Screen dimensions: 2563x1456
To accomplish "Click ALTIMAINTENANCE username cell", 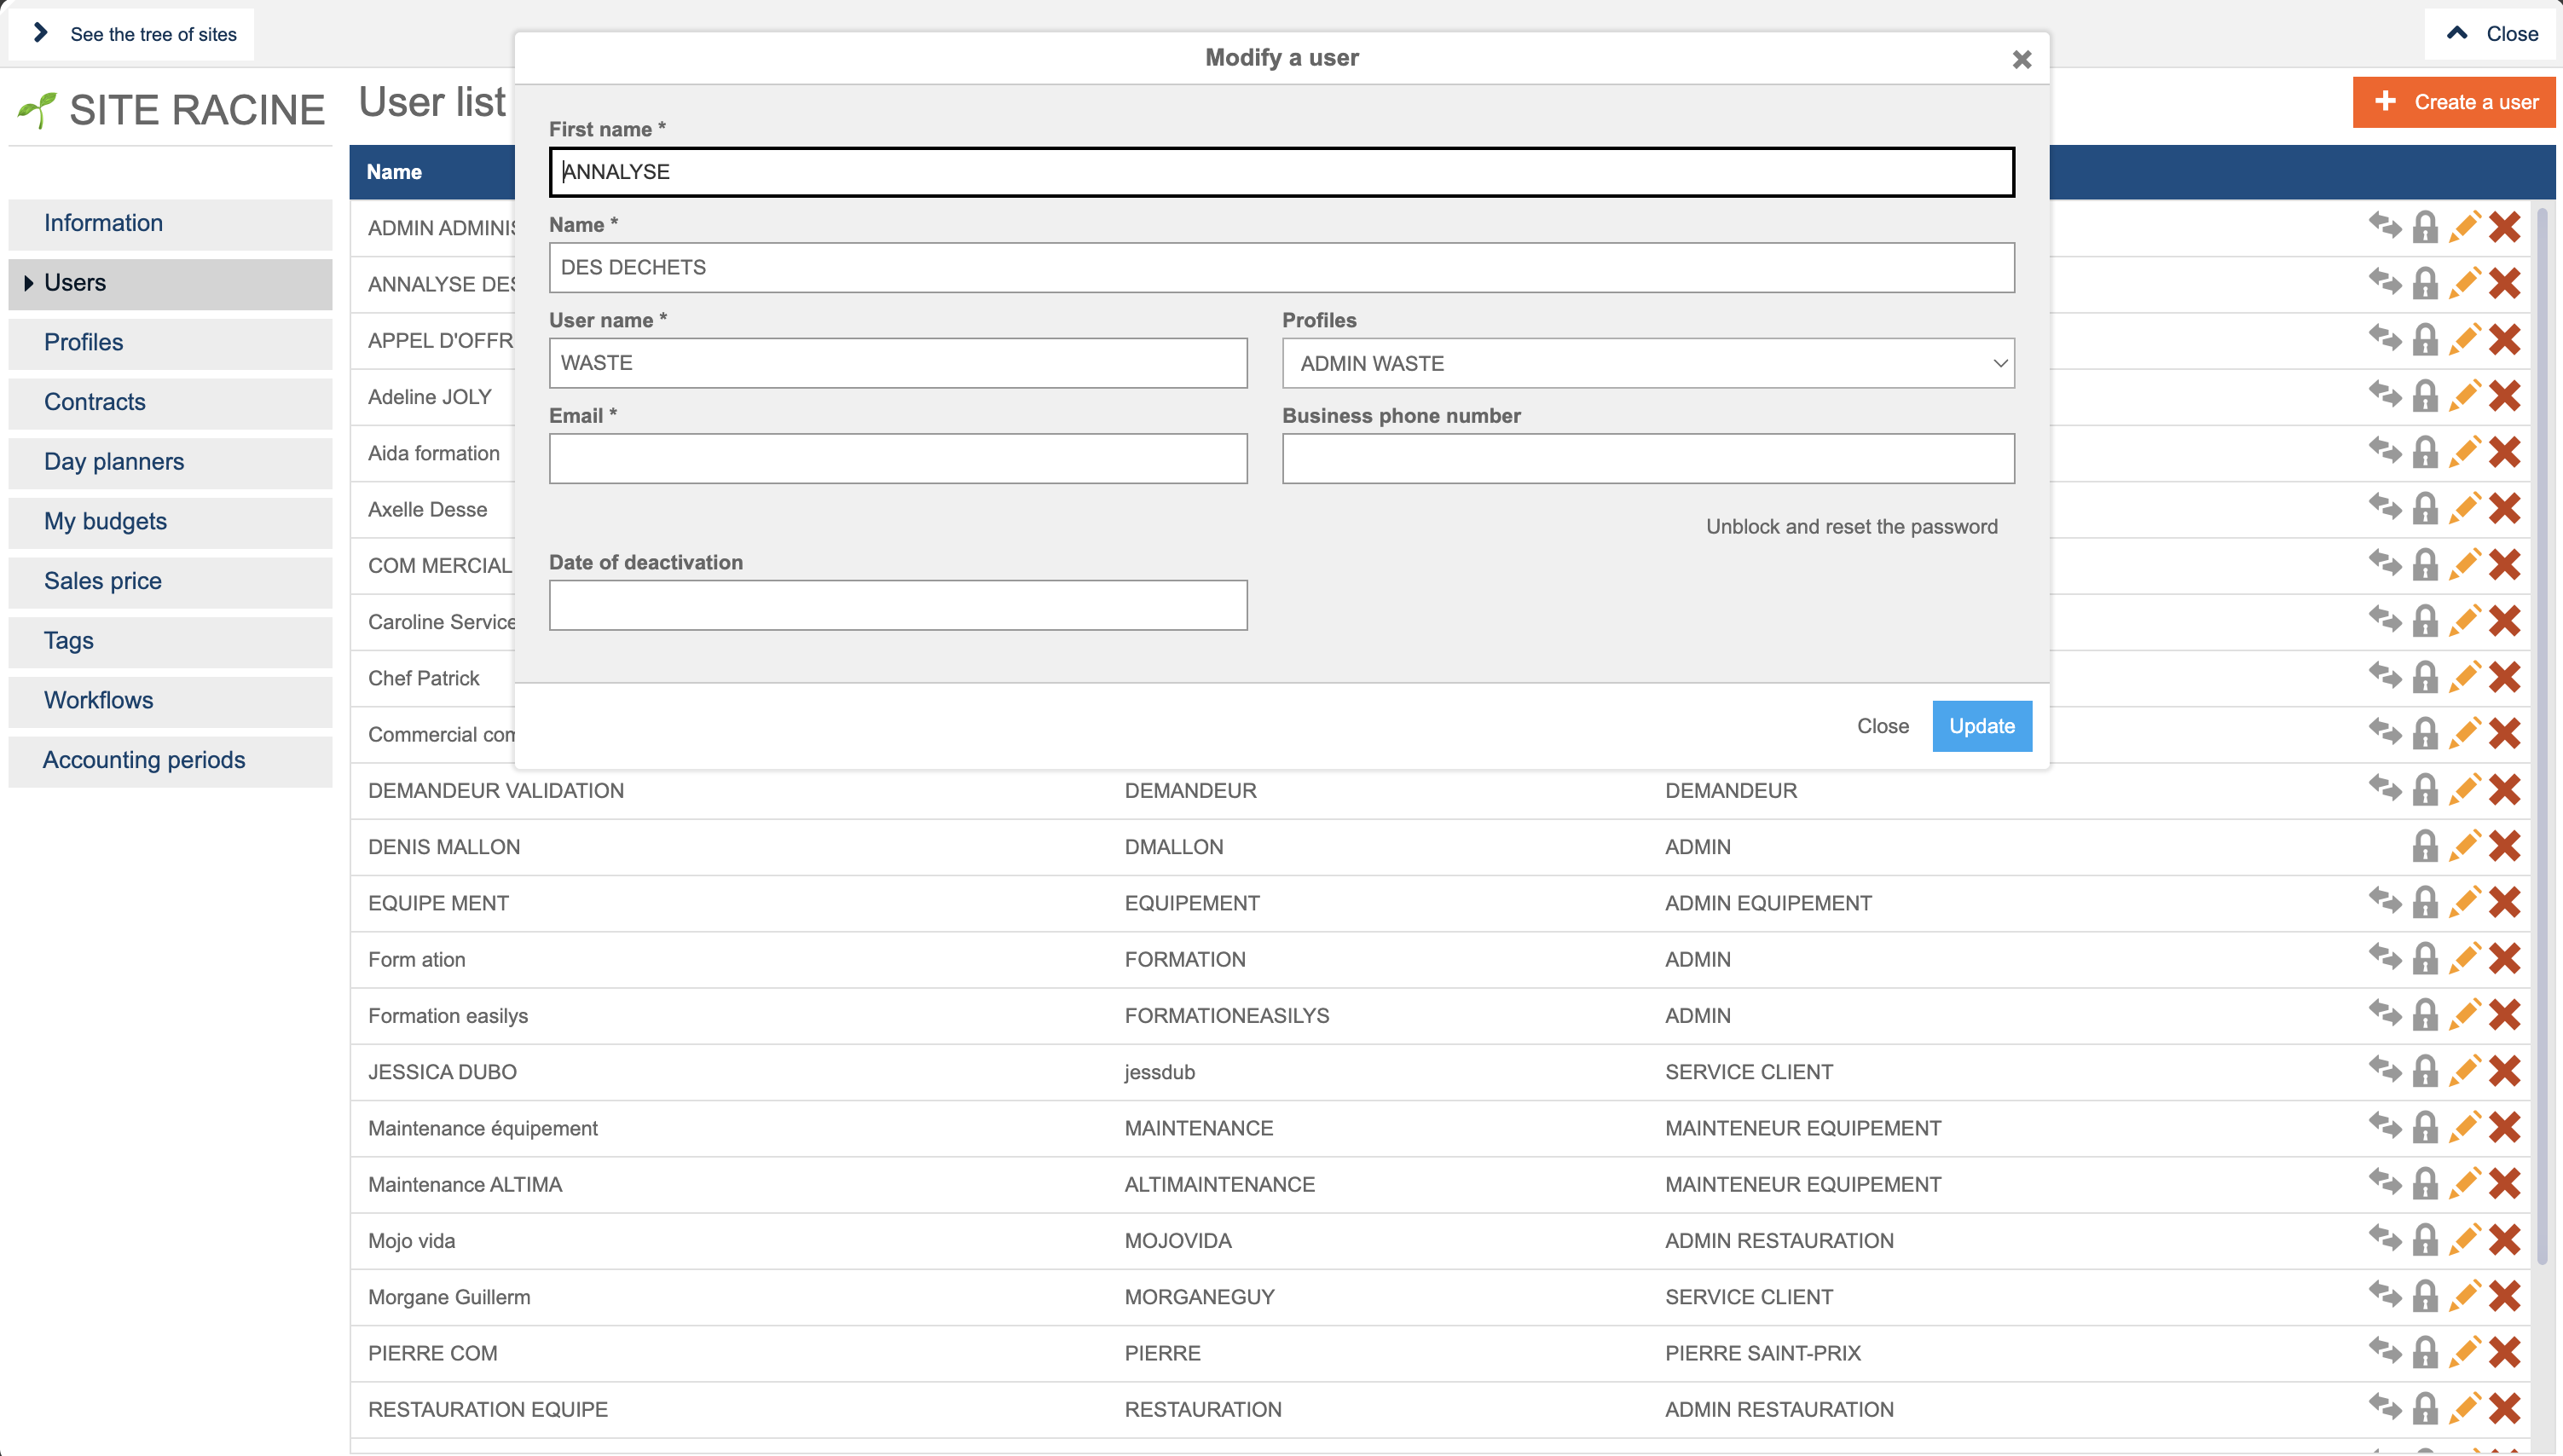I will tap(1219, 1184).
